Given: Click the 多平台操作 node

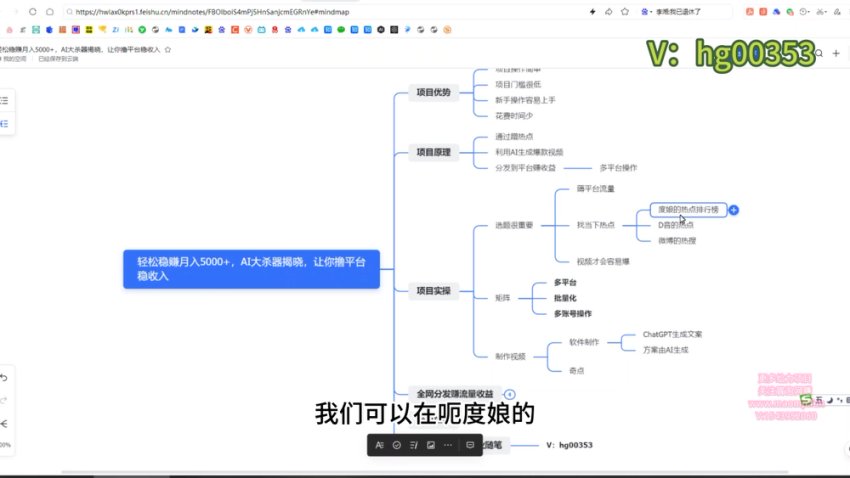Looking at the screenshot, I should 618,167.
